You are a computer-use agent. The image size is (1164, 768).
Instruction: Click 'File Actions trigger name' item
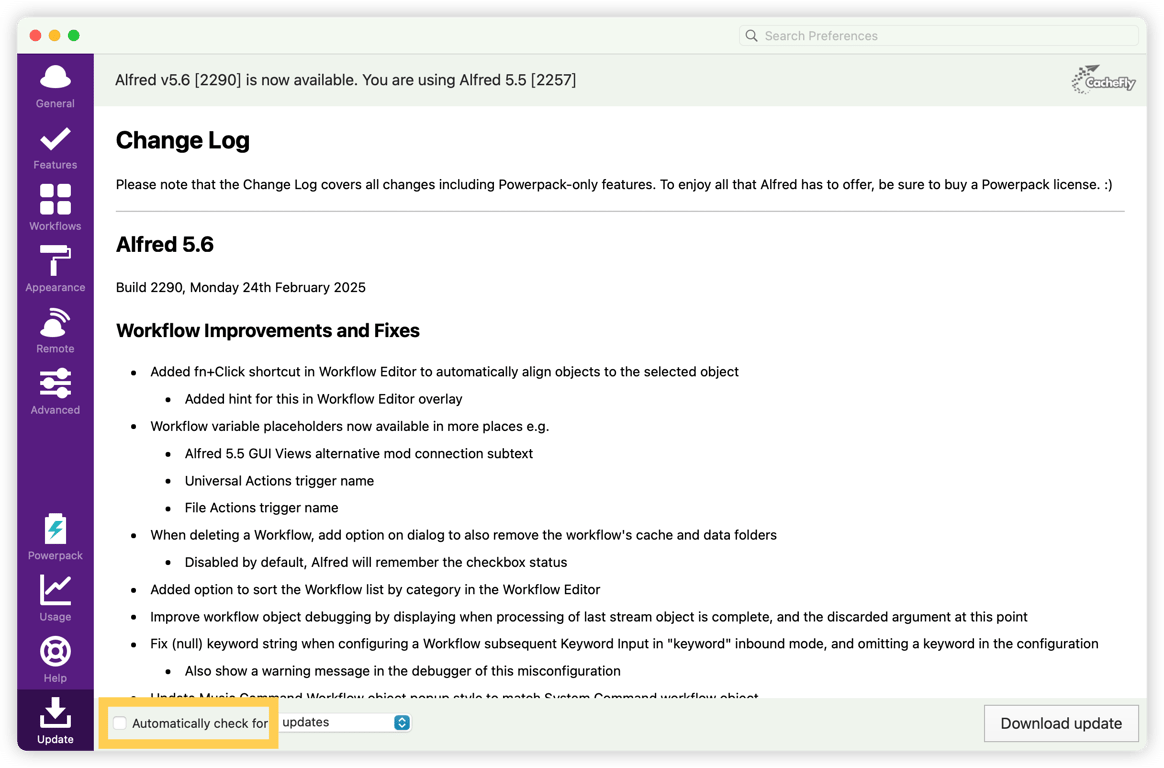tap(261, 508)
